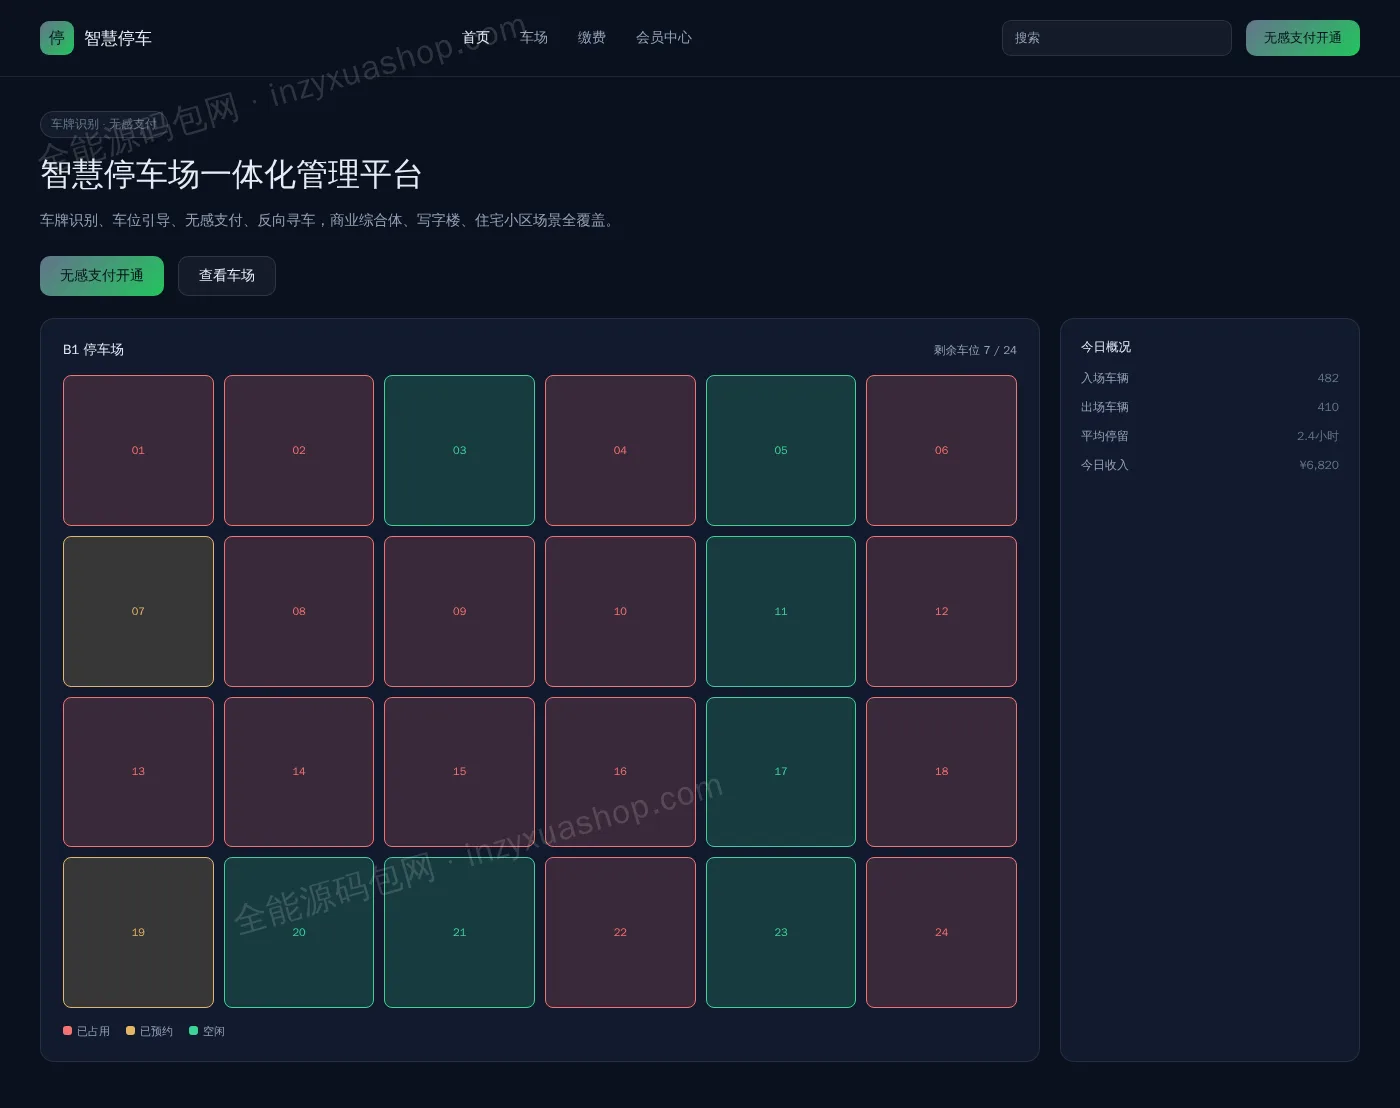The width and height of the screenshot is (1400, 1108).
Task: Select reserved parking spot 19
Action: click(138, 933)
